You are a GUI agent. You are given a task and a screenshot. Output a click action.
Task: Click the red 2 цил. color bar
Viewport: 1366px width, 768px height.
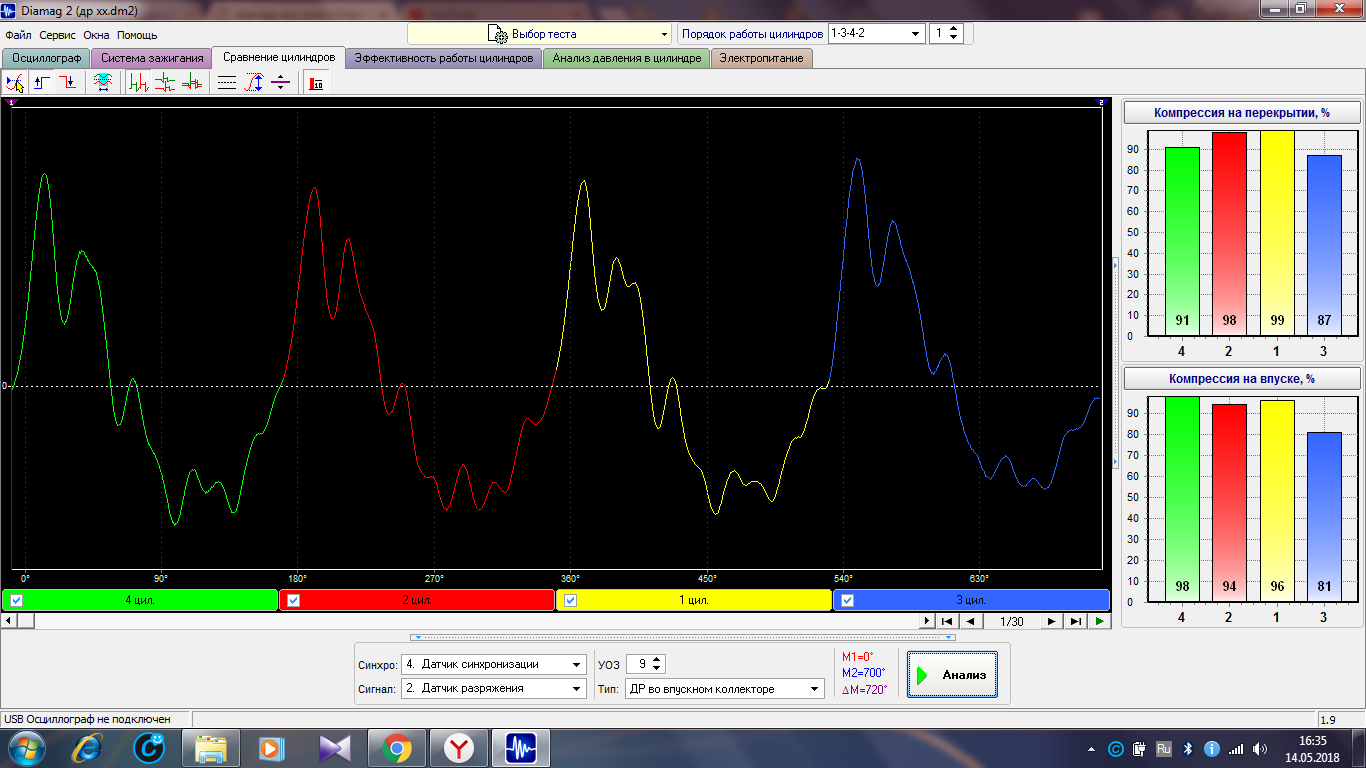(x=417, y=600)
